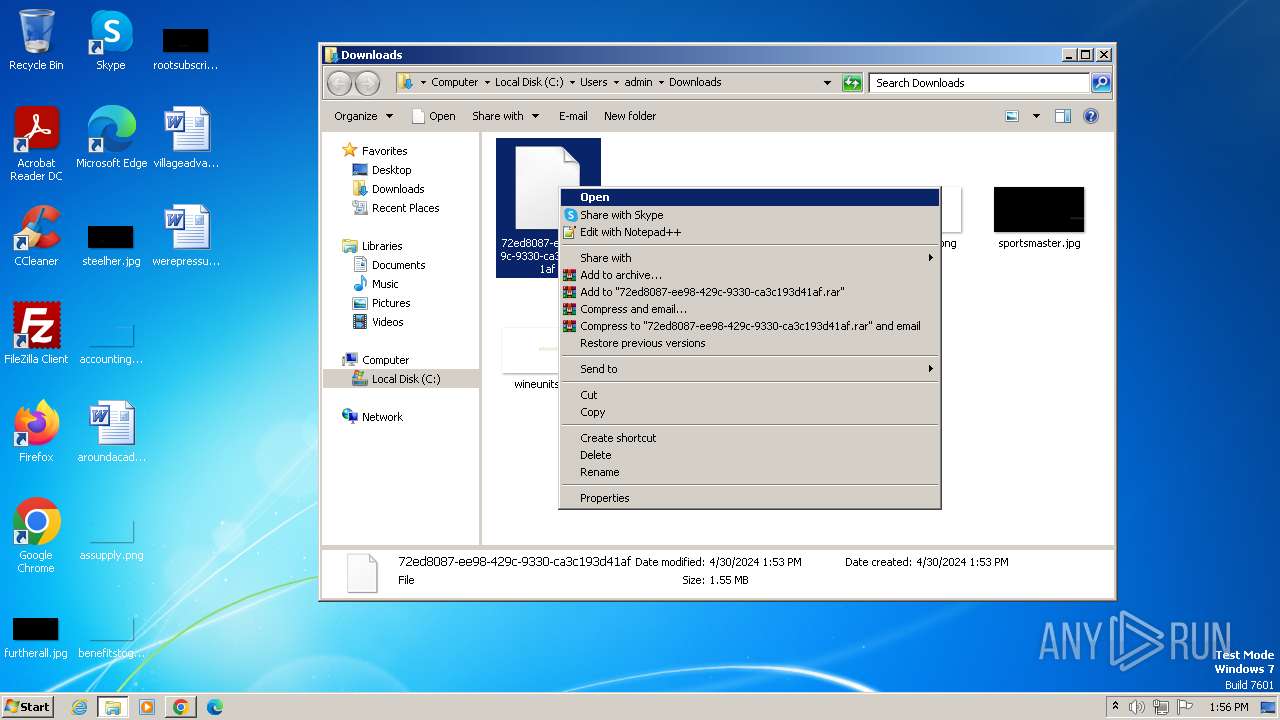Click the Forward navigation arrow in Explorer
Viewport: 1280px width, 720px height.
coord(367,83)
